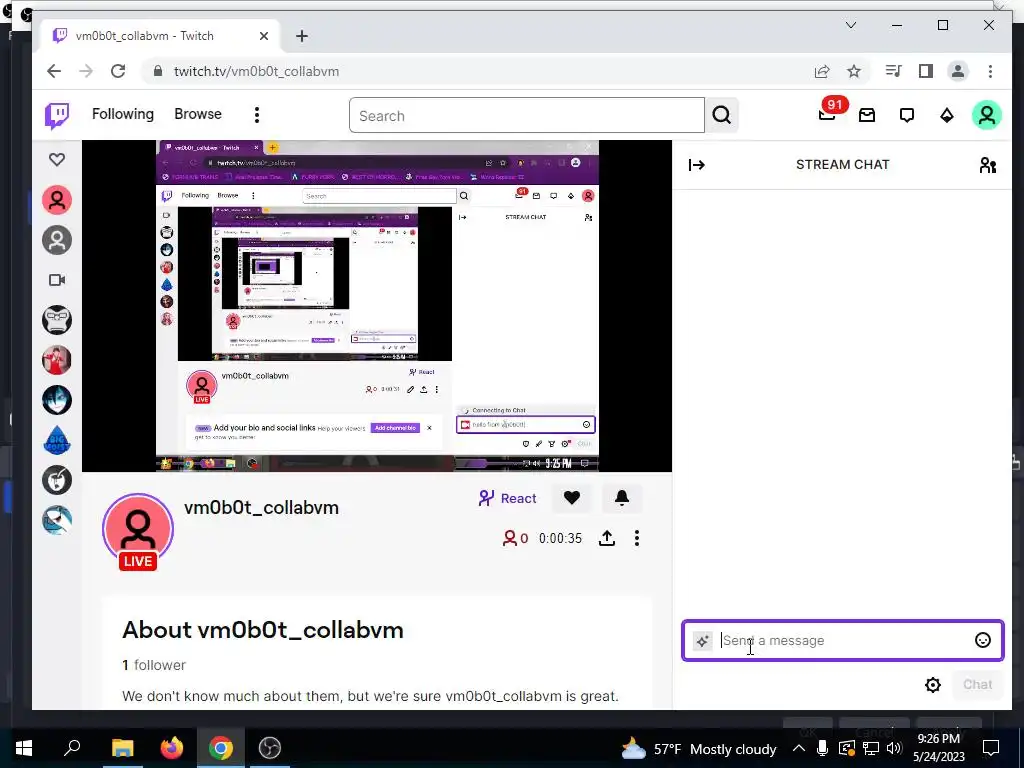Share this page from address bar

coord(822,71)
